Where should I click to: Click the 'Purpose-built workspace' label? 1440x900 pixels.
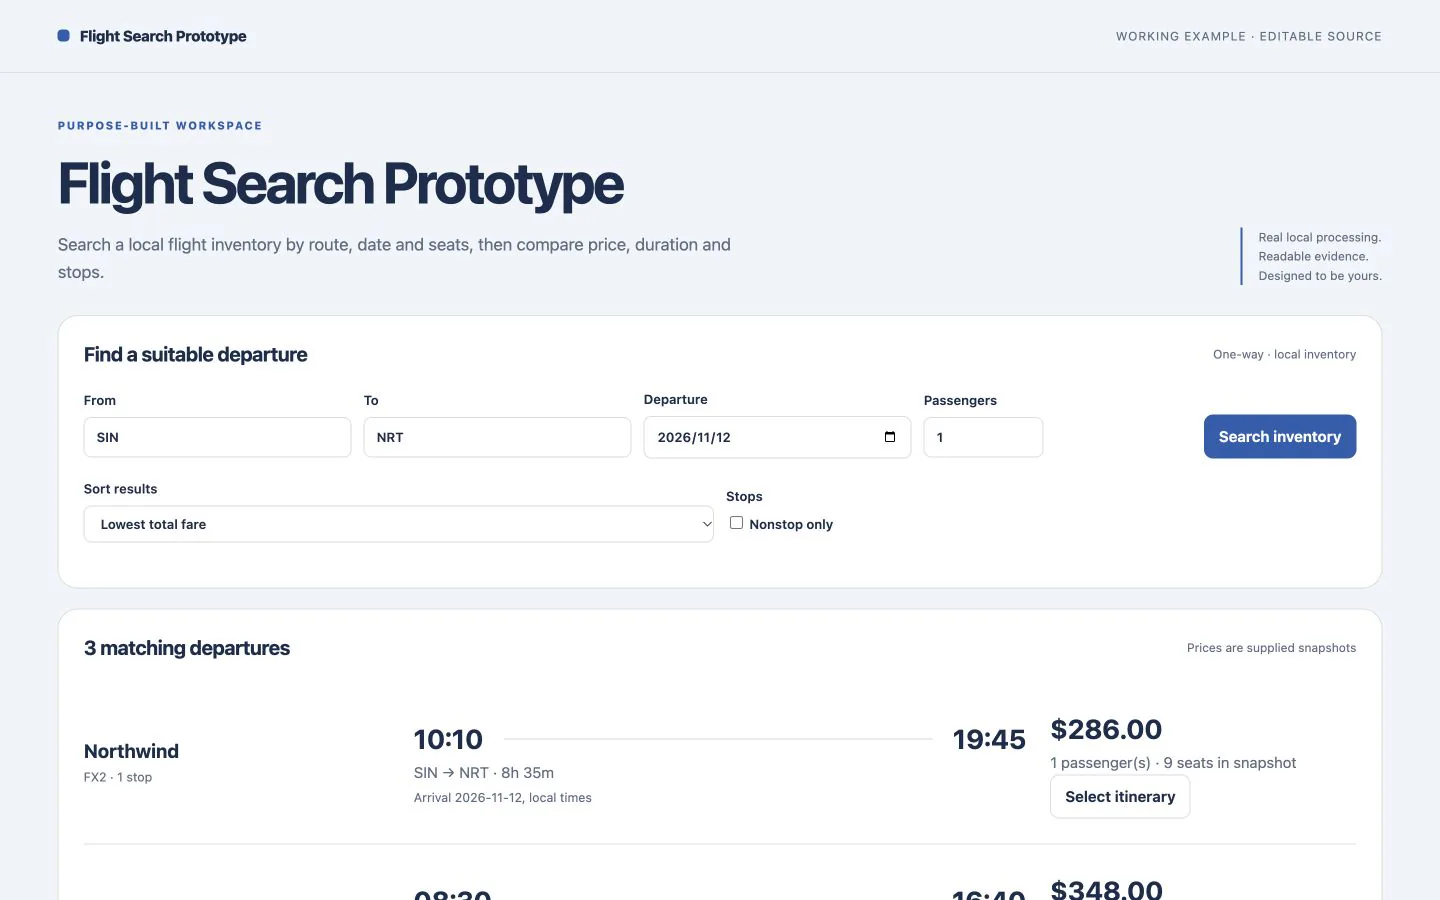tap(160, 126)
